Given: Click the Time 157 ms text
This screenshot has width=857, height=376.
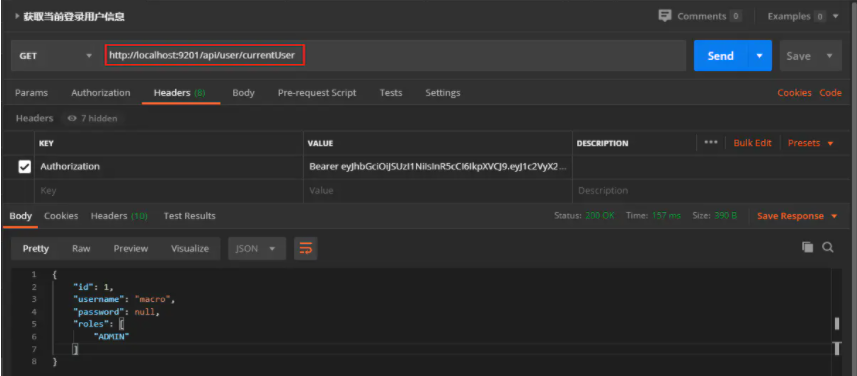Looking at the screenshot, I should tap(653, 216).
